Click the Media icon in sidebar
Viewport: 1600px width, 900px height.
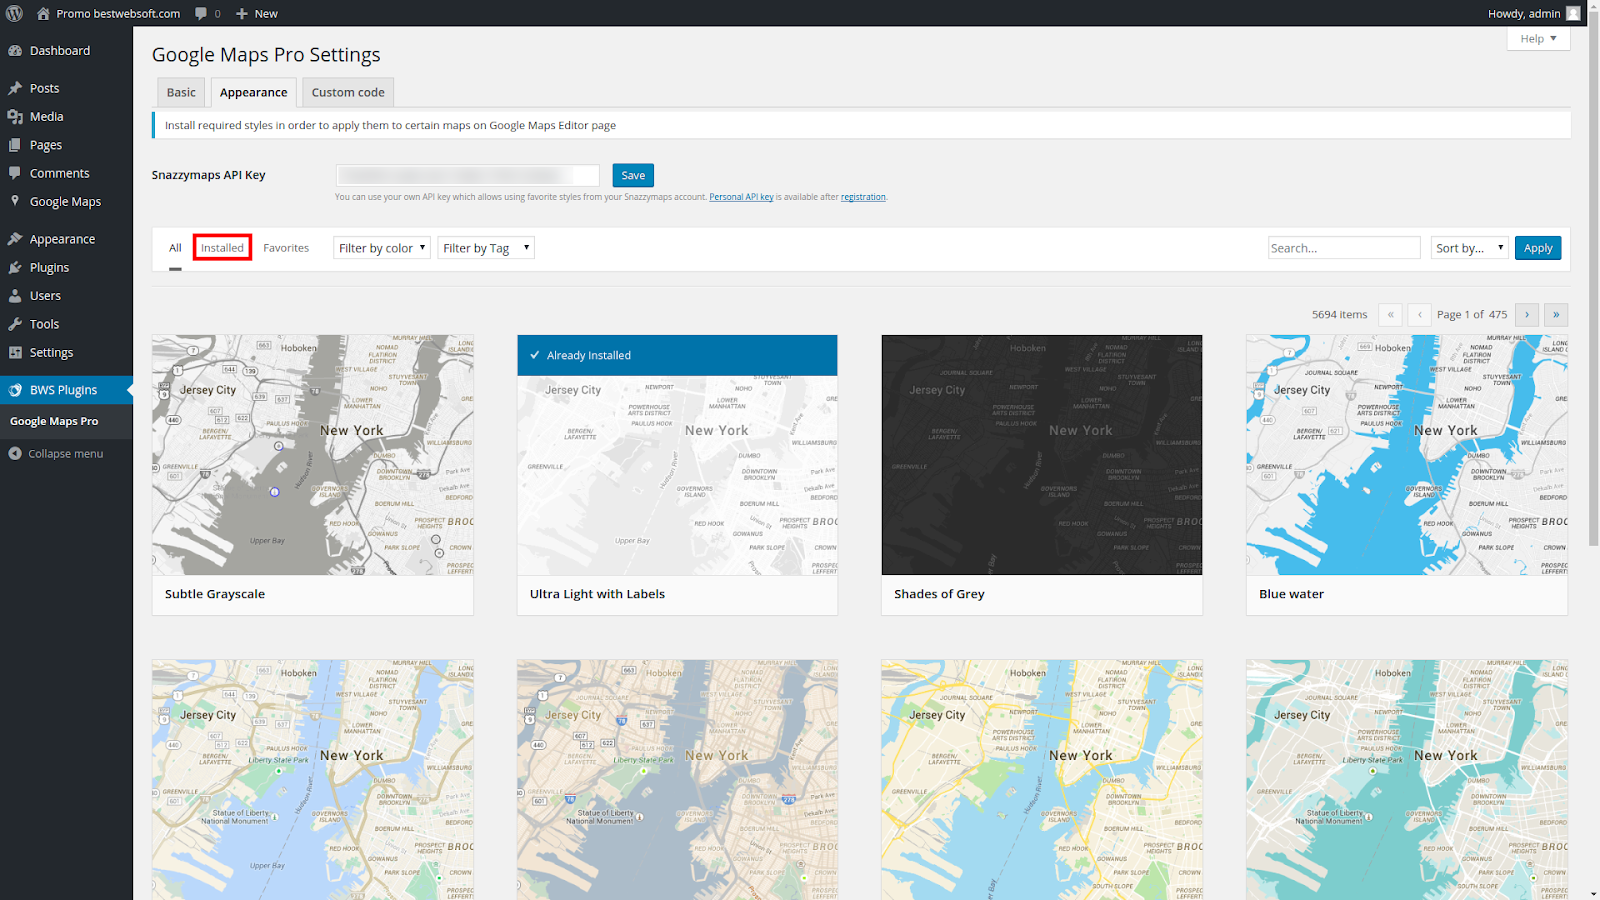tap(15, 117)
